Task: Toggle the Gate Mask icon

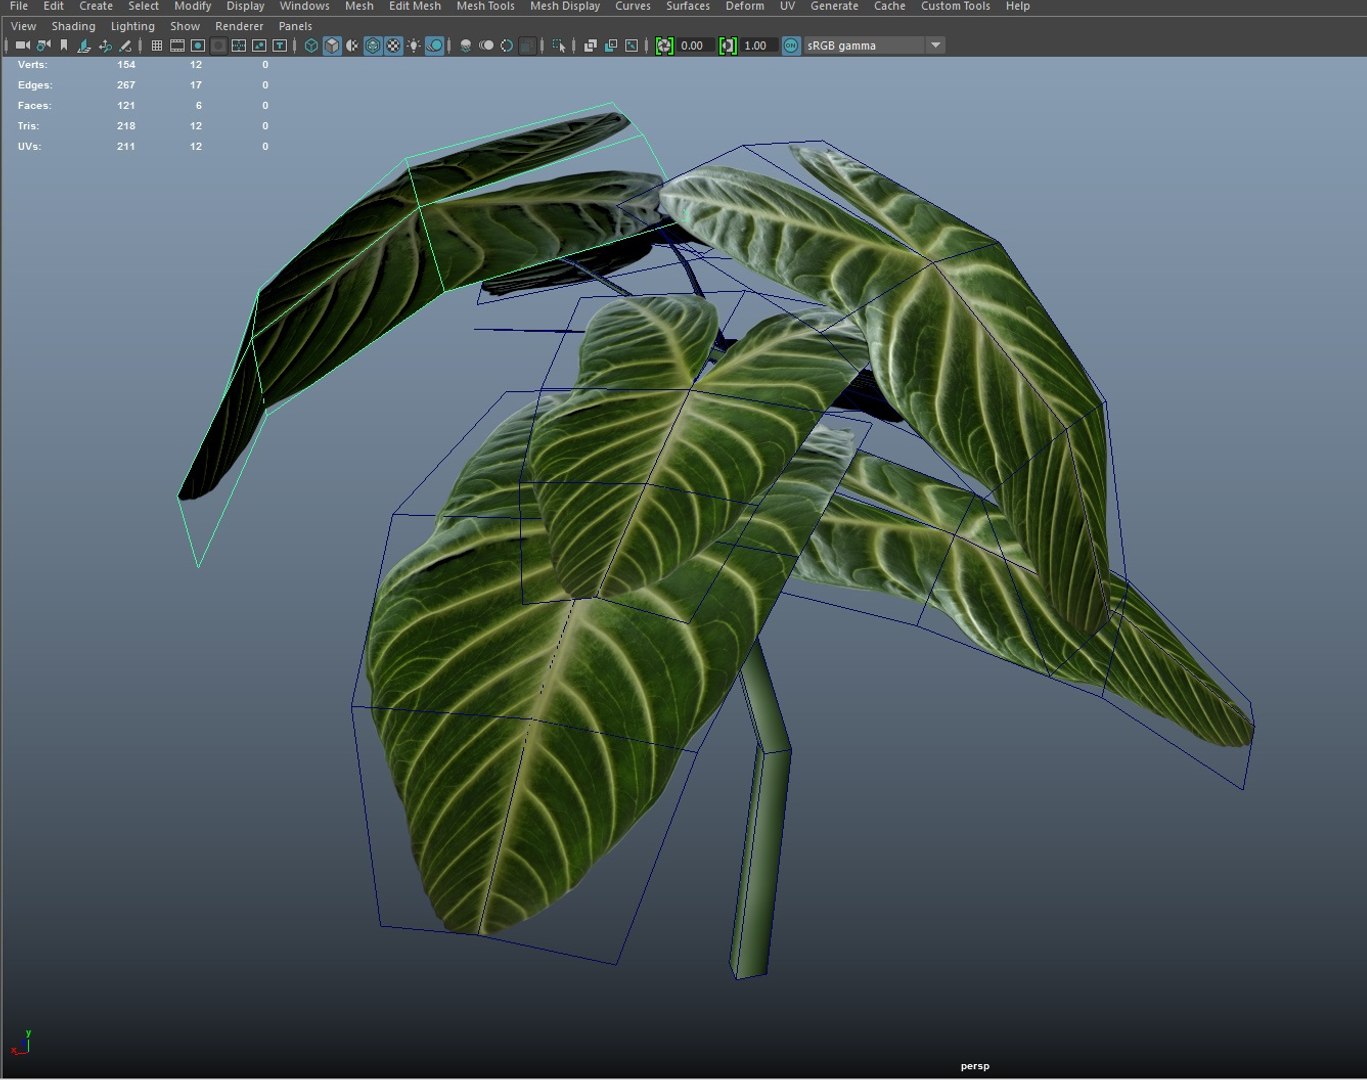Action: [x=218, y=45]
